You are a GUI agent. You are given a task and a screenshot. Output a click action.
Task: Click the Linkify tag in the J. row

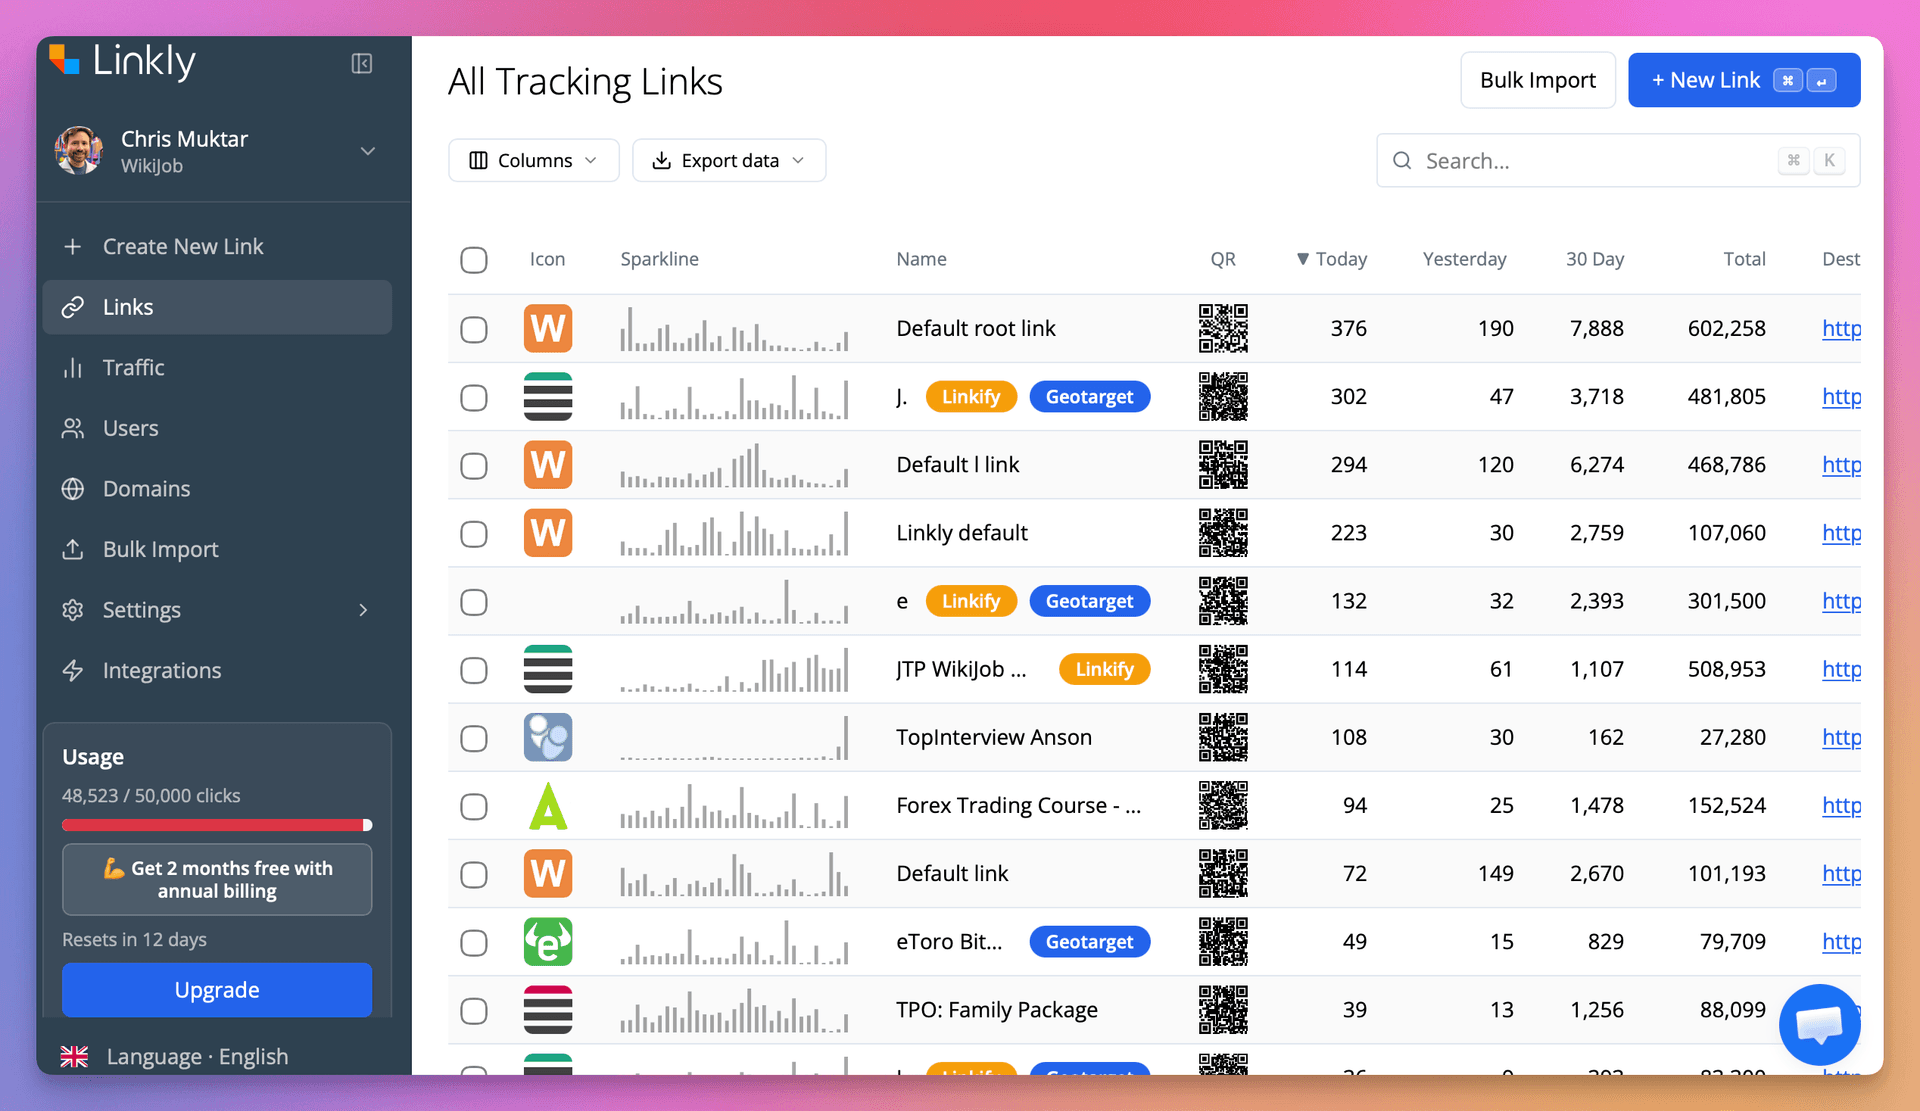point(970,397)
